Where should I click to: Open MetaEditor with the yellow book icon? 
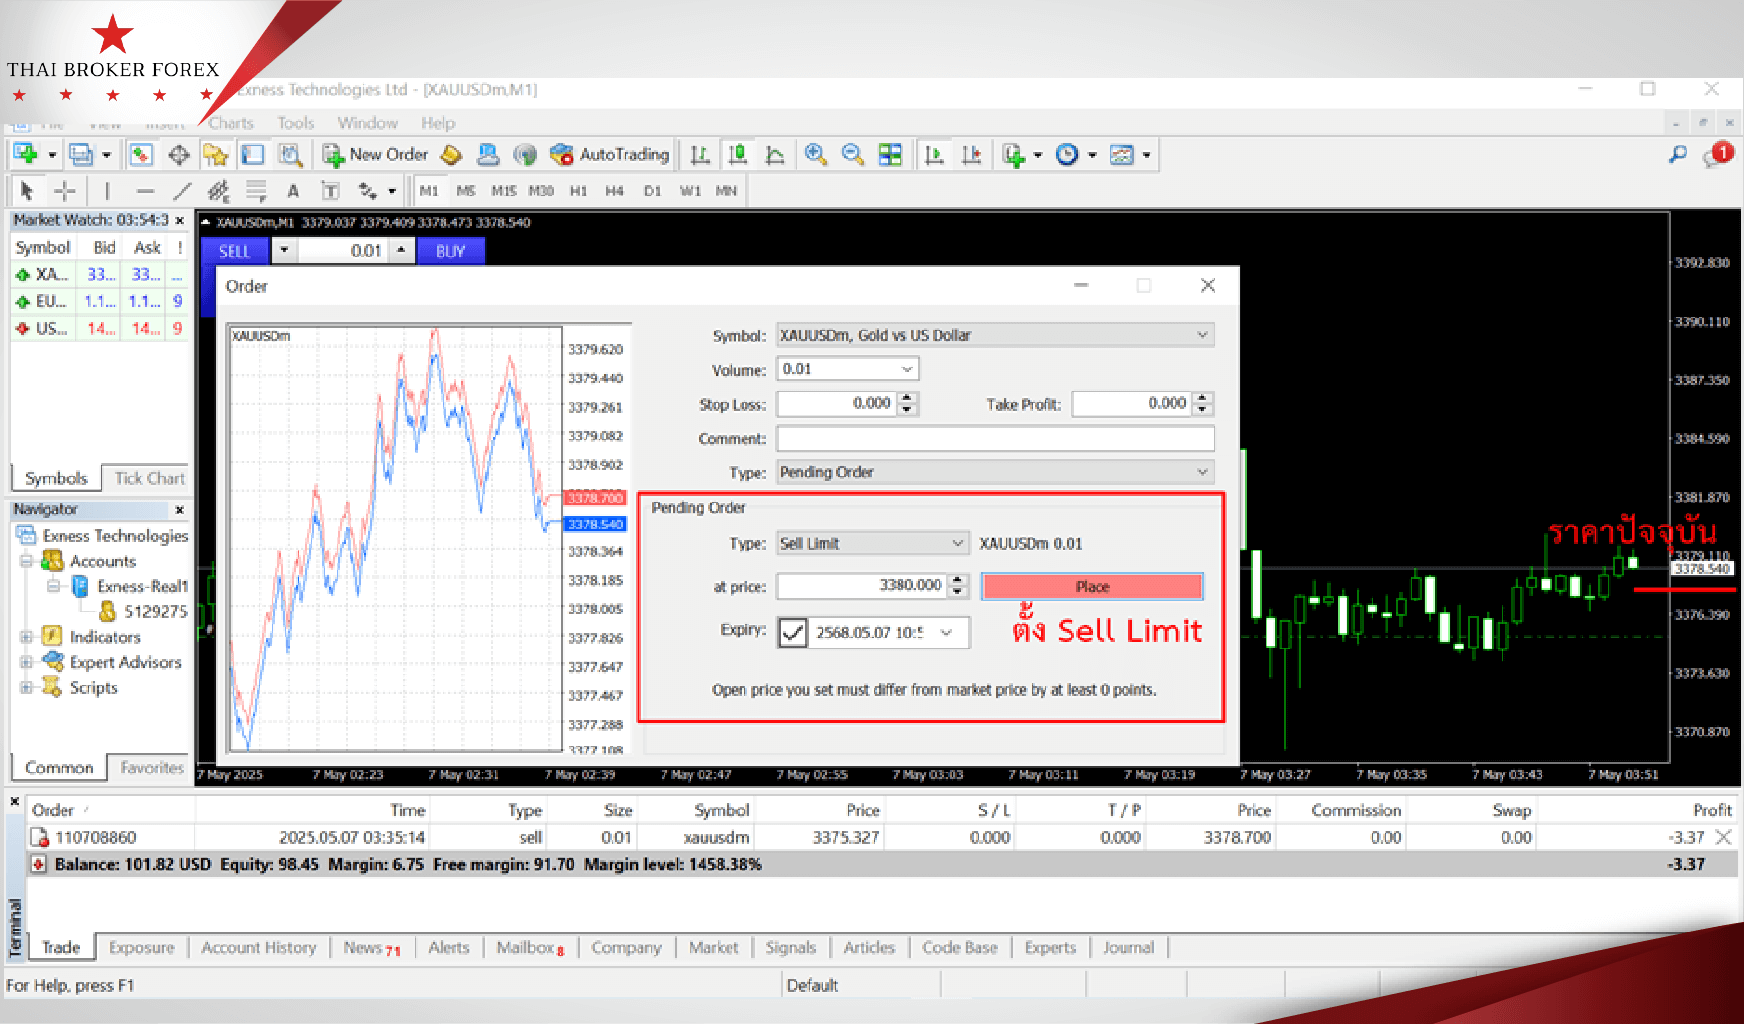point(451,154)
